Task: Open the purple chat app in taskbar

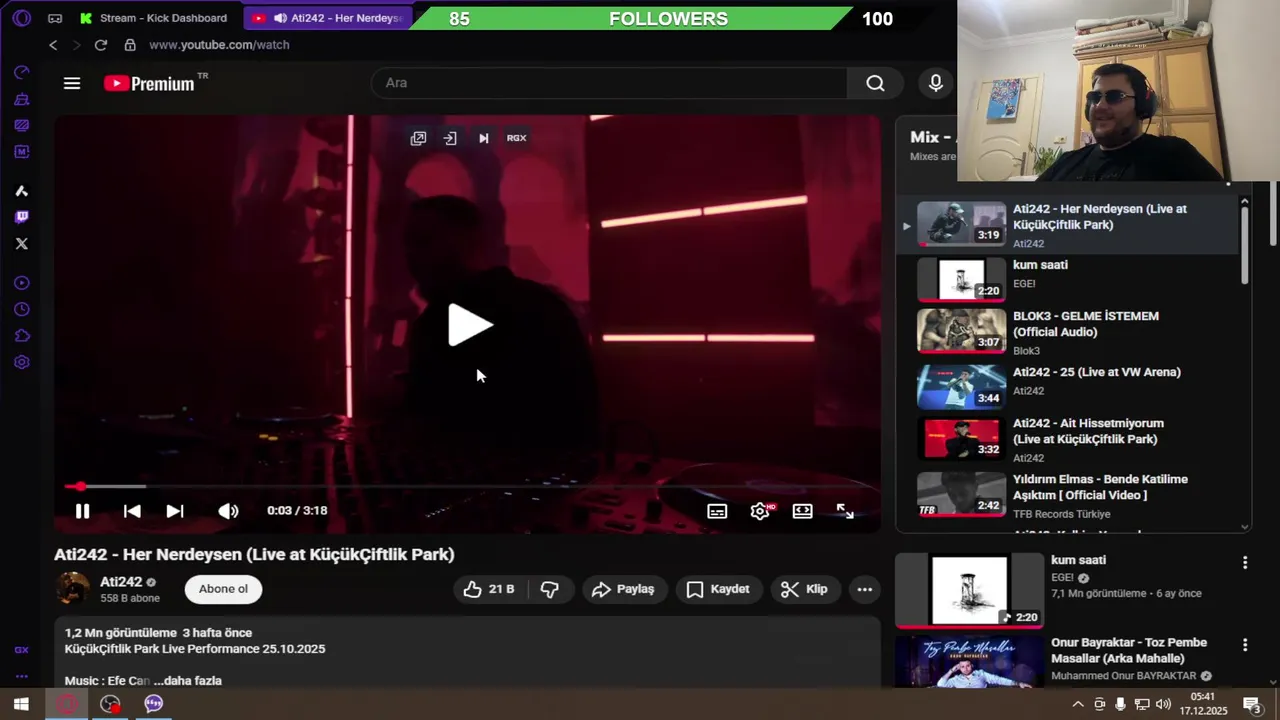Action: tap(153, 704)
